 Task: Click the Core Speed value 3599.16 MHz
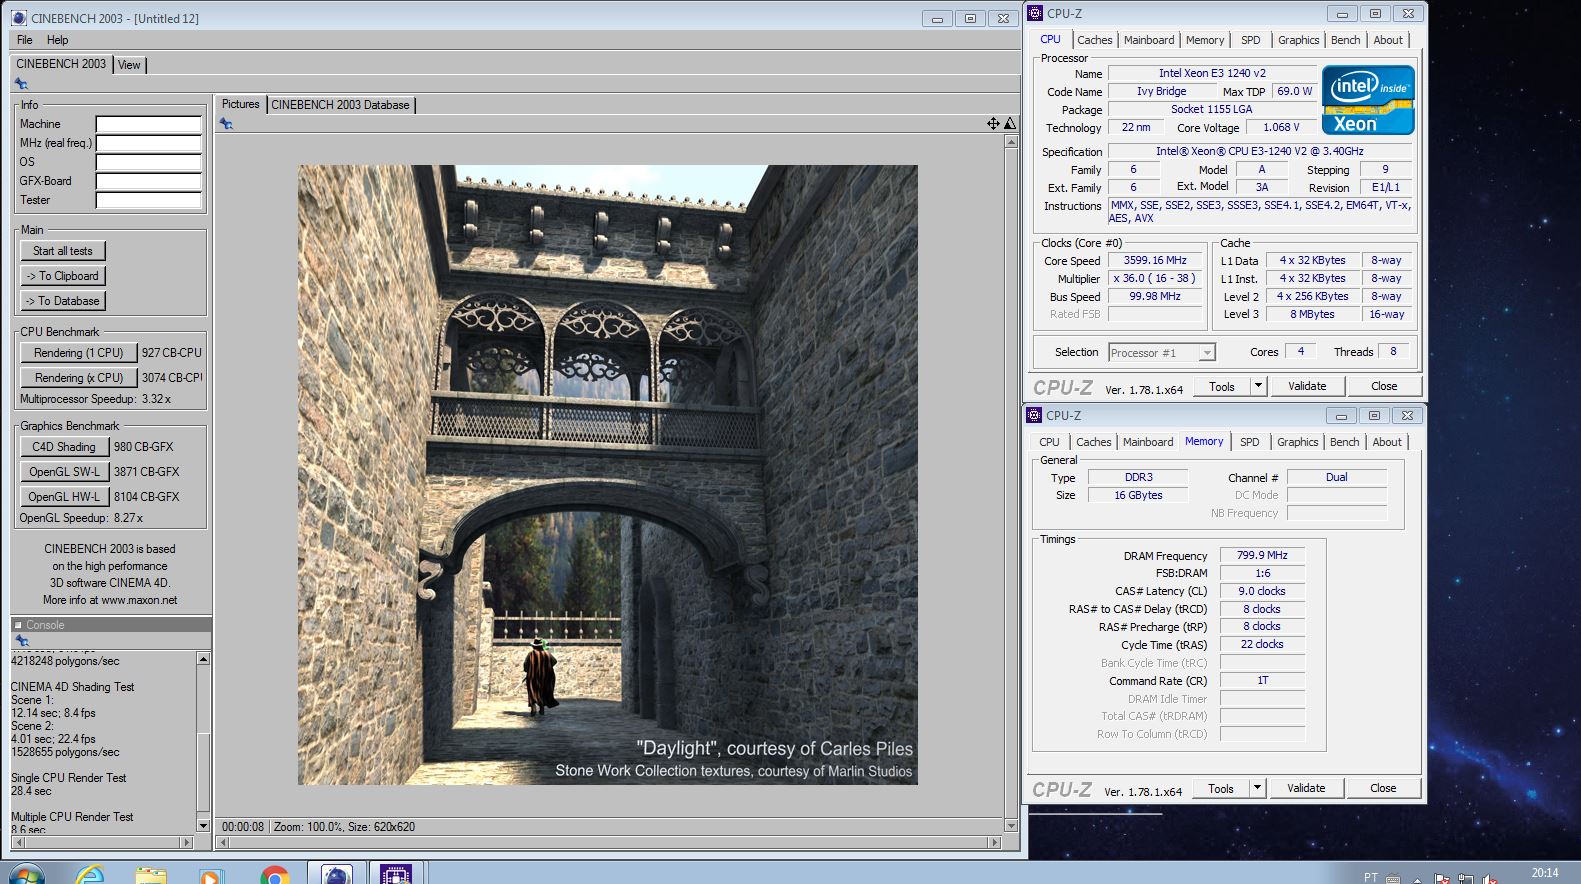pyautogui.click(x=1155, y=260)
